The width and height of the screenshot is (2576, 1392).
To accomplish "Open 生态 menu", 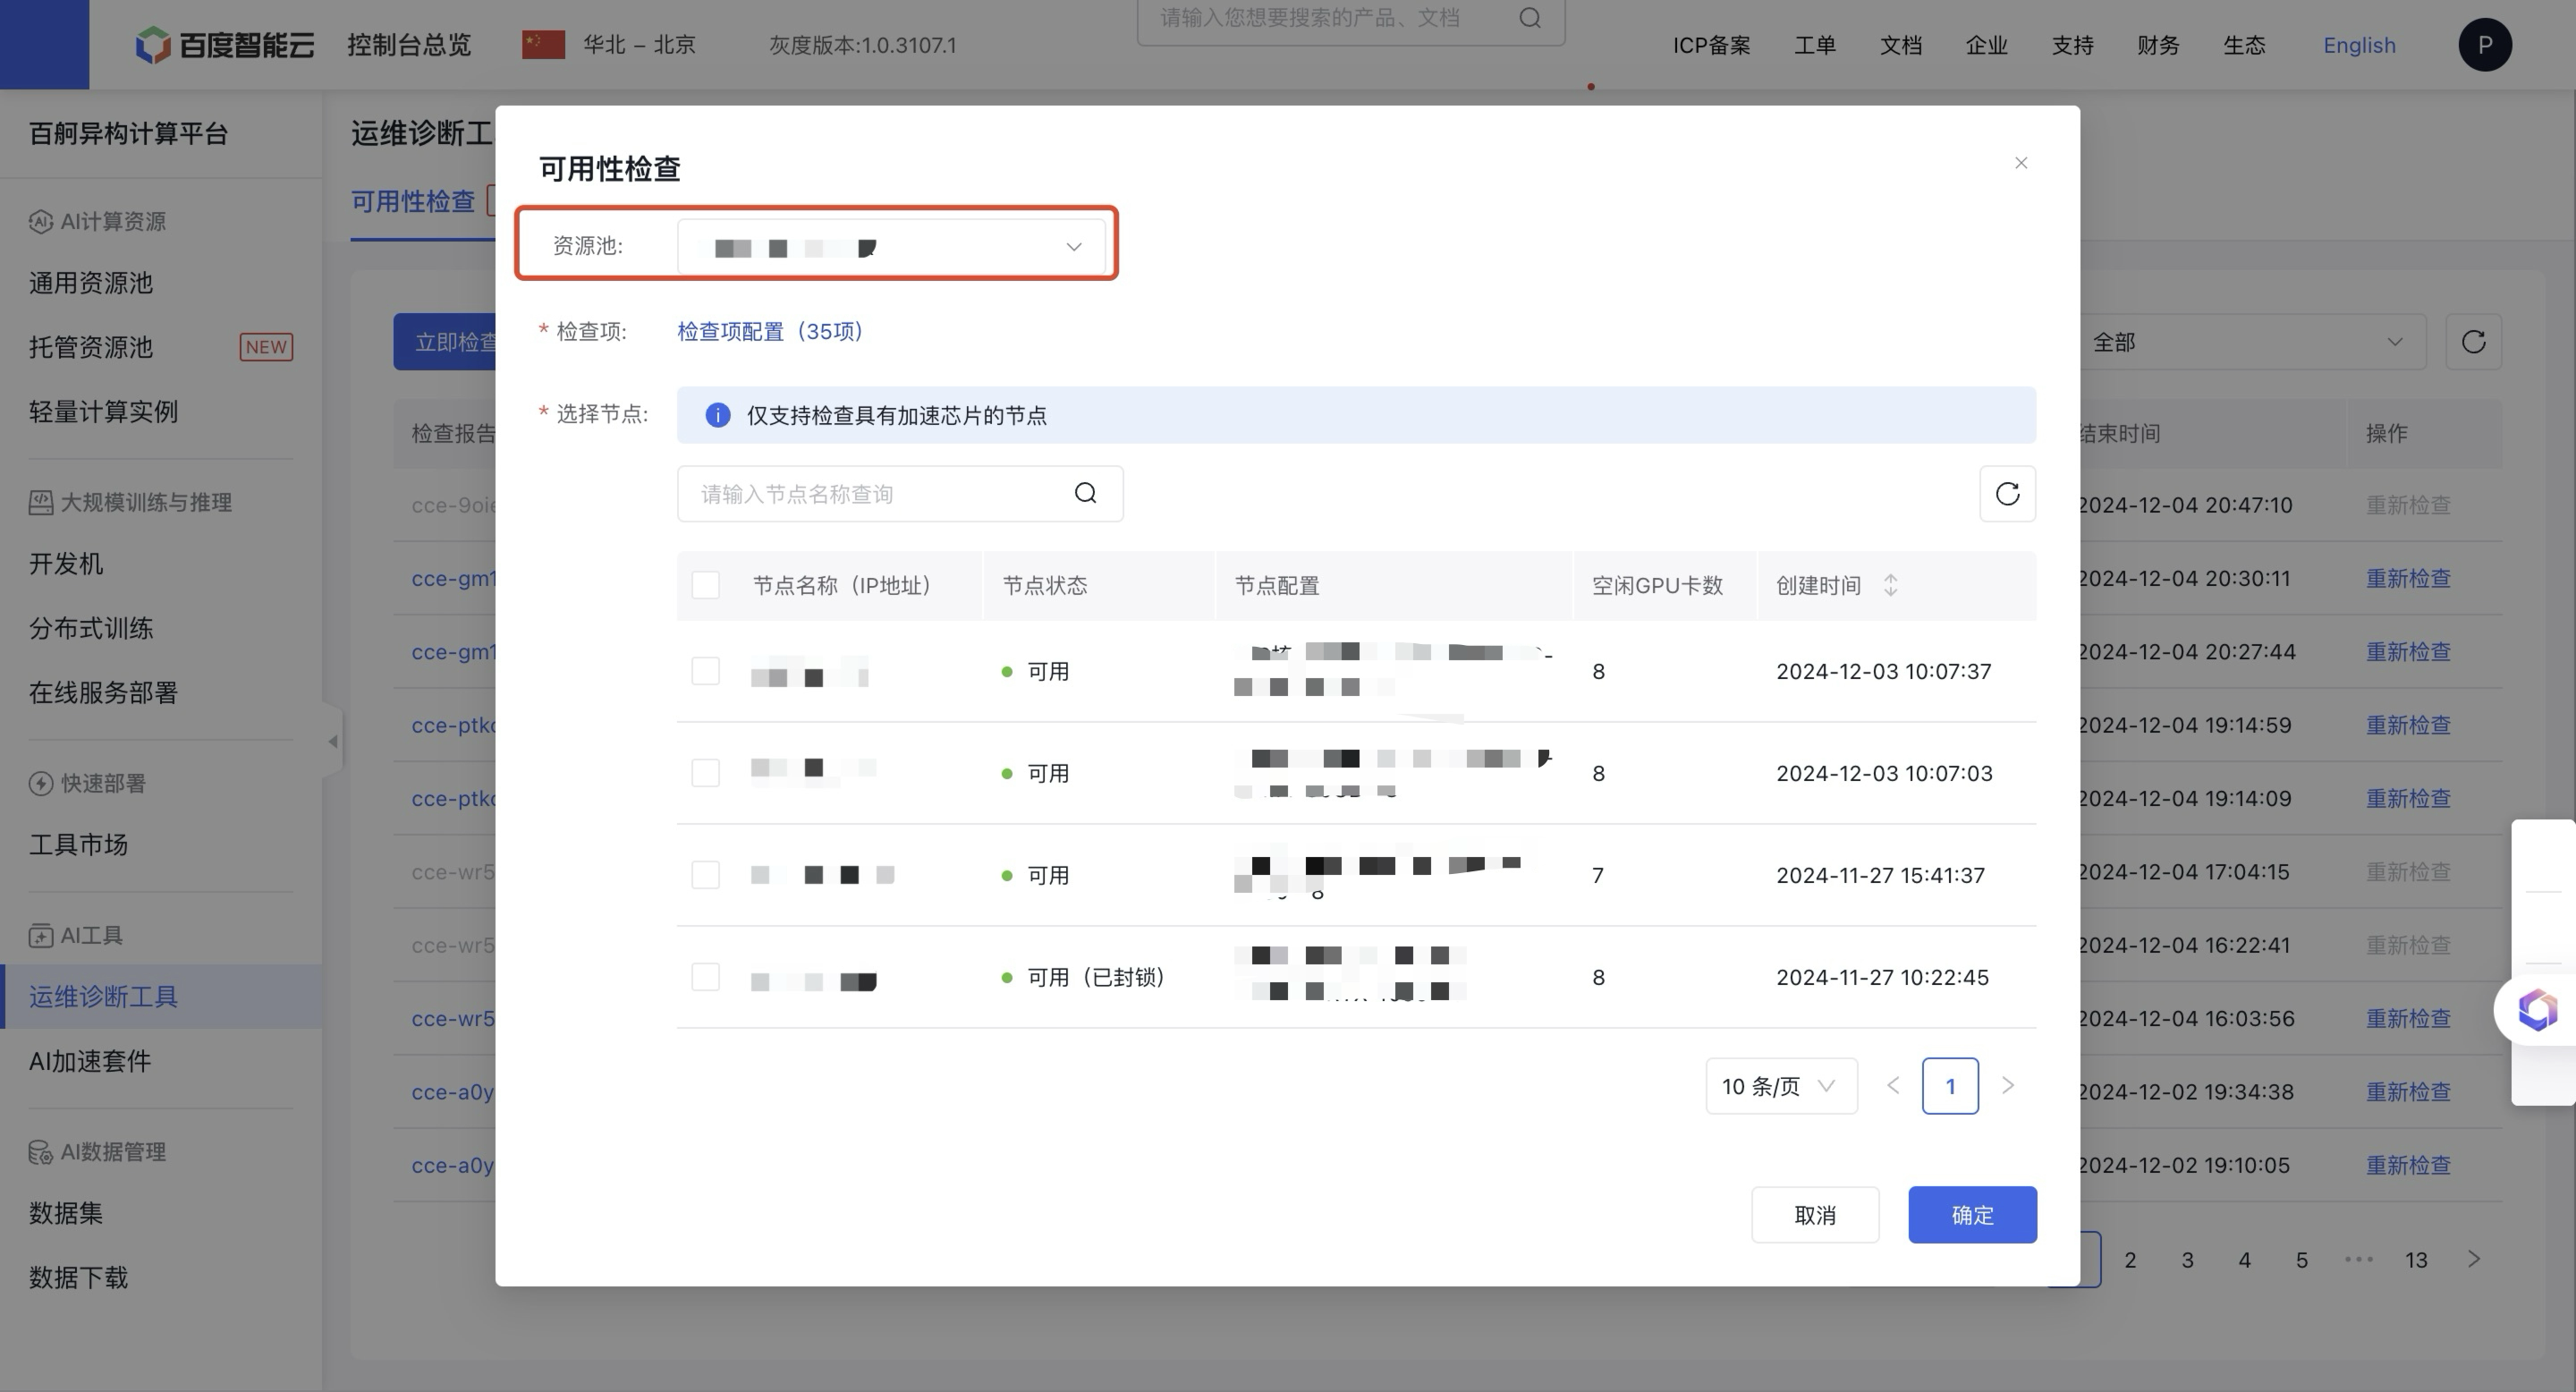I will 2244,45.
